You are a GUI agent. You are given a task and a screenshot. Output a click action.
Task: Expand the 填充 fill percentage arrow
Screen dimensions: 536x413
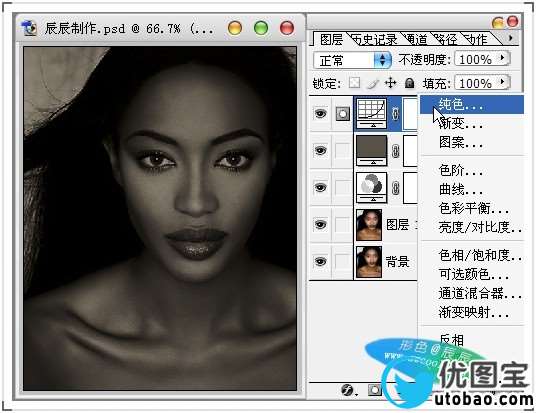point(502,82)
